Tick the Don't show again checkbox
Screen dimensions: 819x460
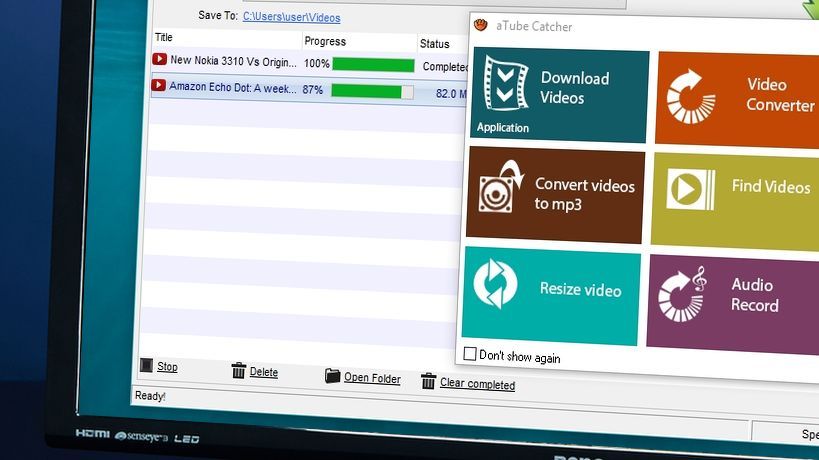(470, 354)
